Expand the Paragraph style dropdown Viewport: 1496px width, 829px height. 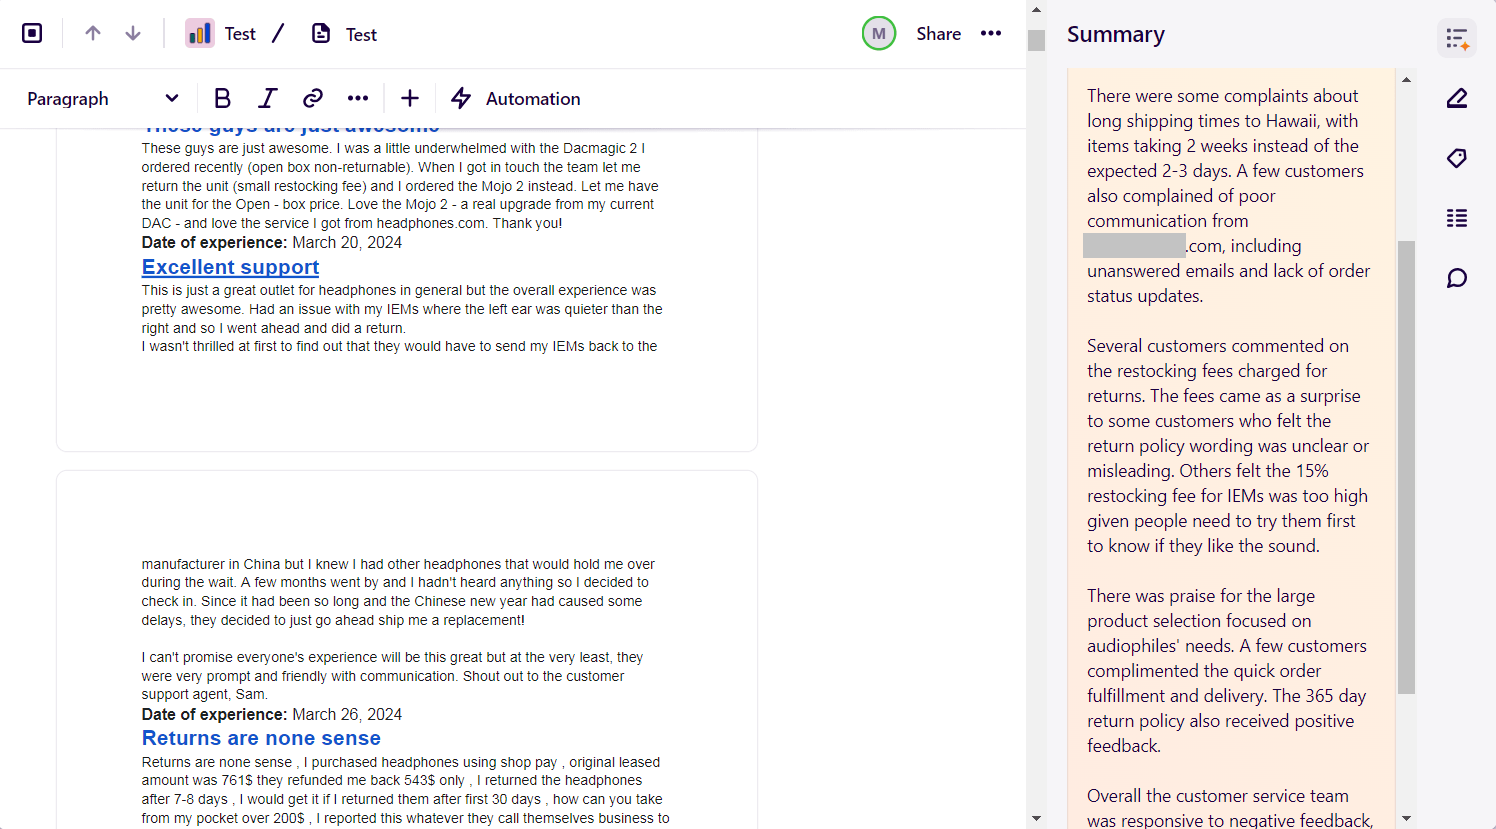[x=102, y=98]
